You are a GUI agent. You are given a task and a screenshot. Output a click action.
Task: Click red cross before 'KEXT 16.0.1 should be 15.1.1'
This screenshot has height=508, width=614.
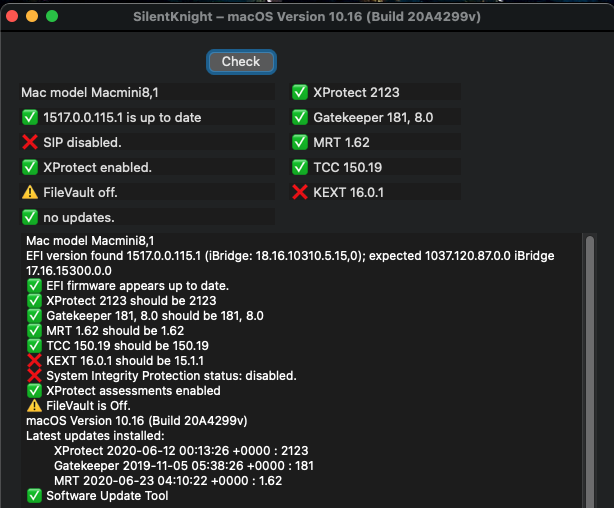(x=34, y=360)
